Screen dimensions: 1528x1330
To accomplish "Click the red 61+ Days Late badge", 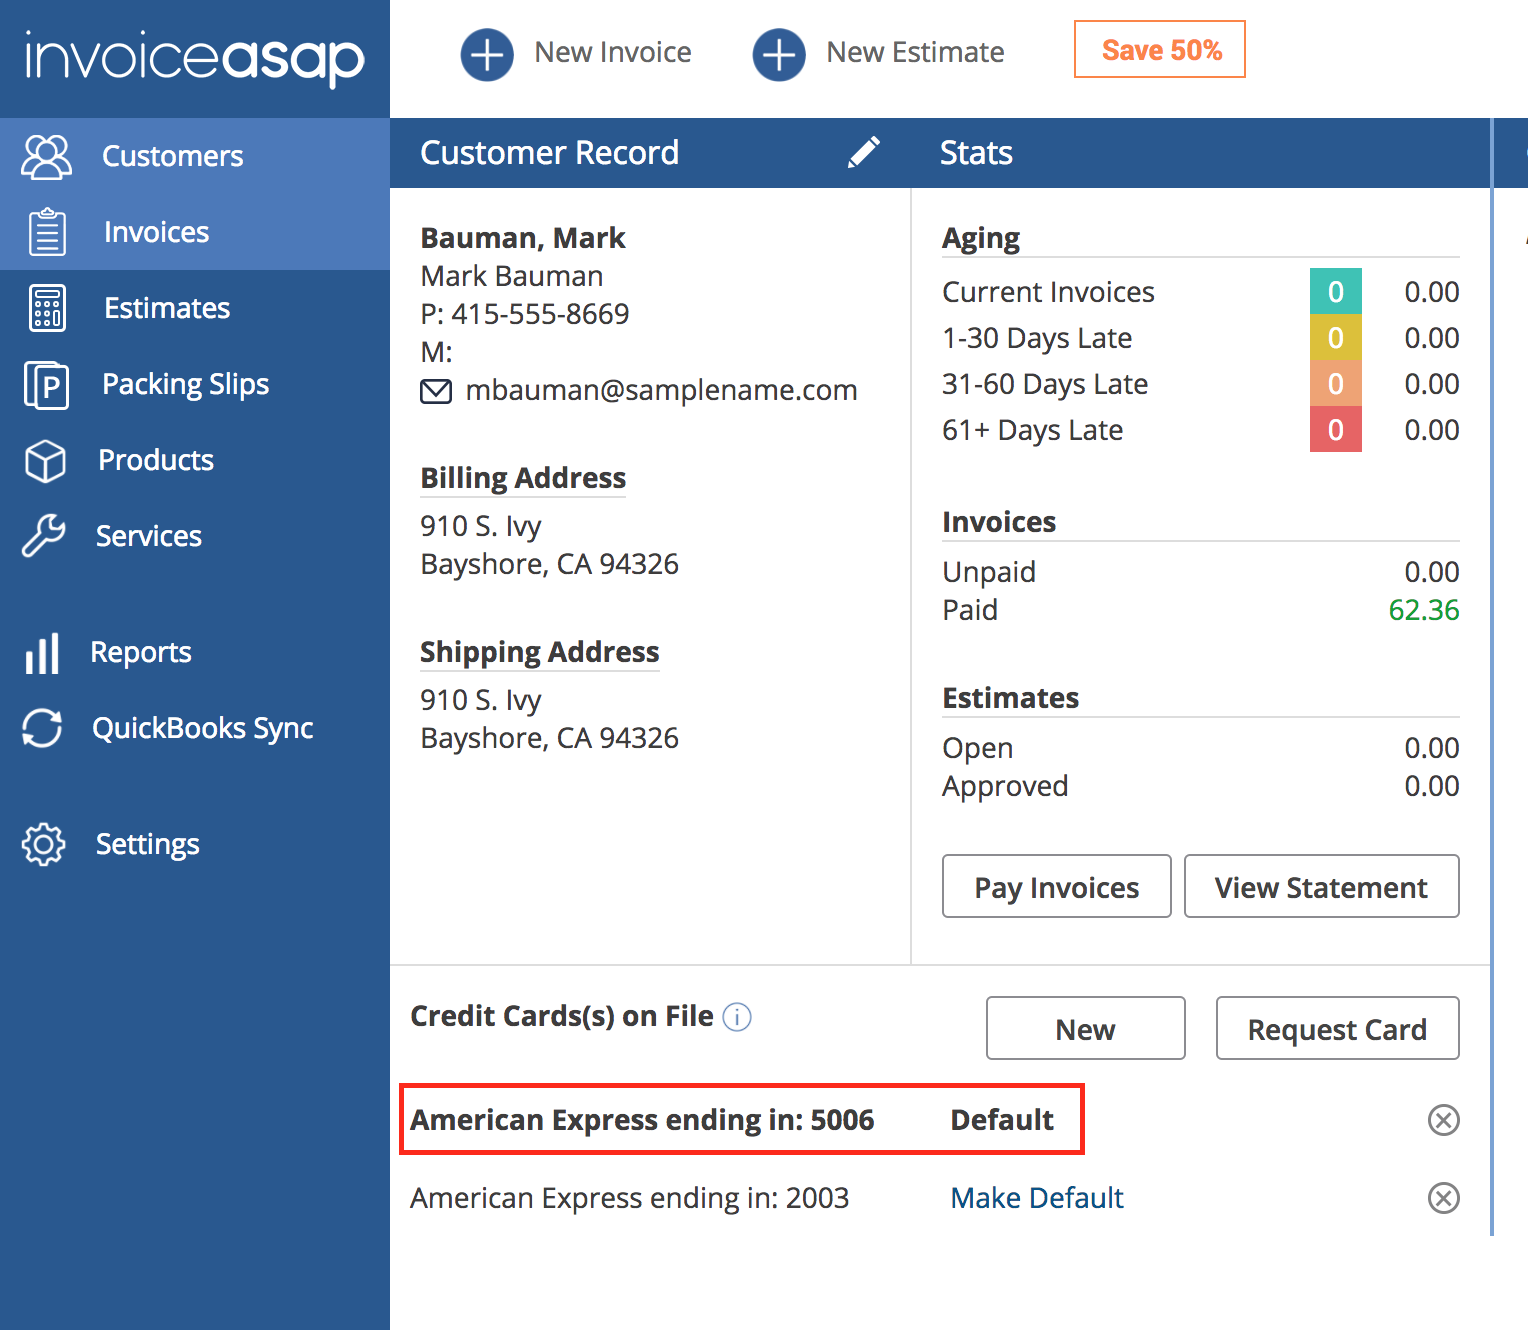I will [x=1335, y=430].
